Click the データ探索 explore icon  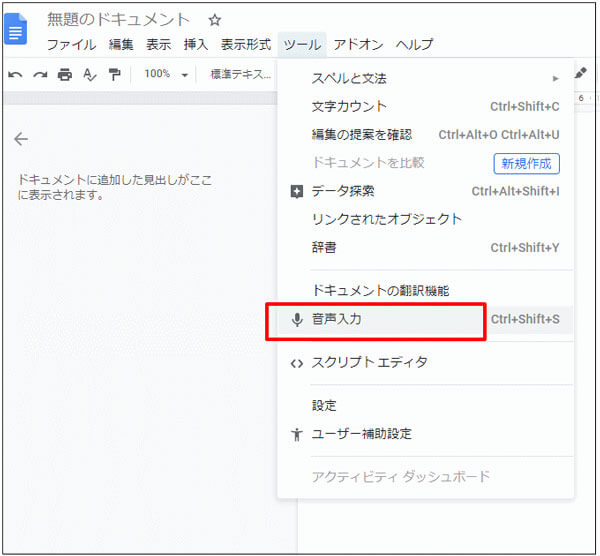(x=297, y=191)
